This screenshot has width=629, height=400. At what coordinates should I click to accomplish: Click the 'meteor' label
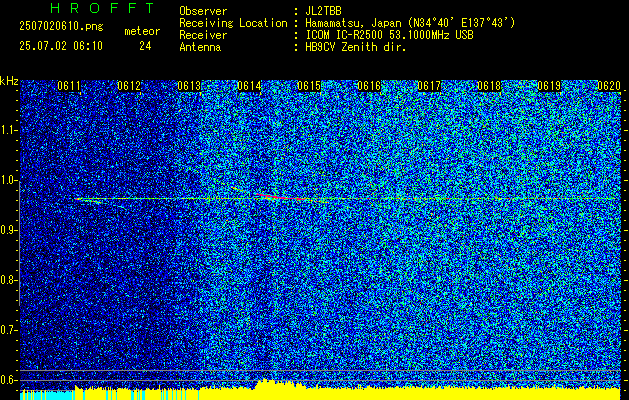[x=142, y=31]
